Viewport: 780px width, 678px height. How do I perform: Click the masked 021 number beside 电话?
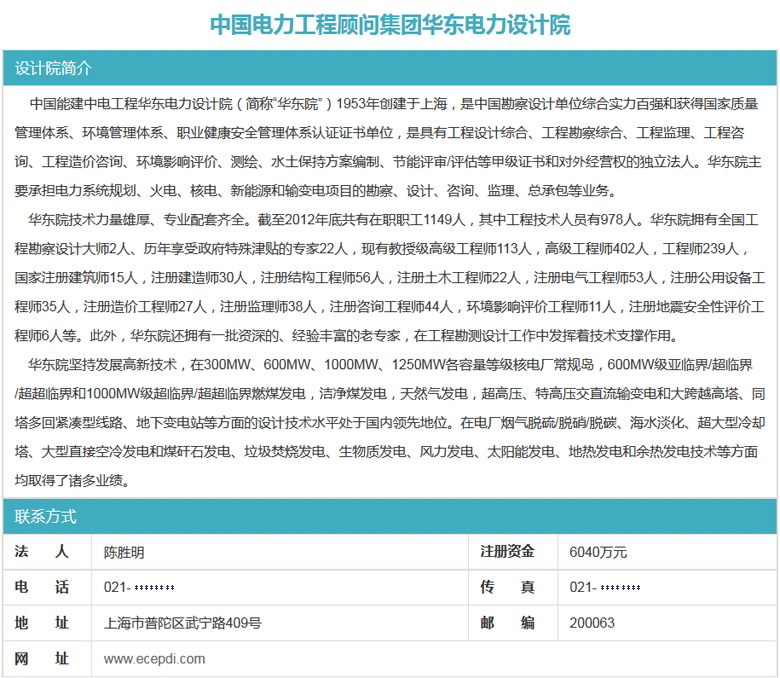pos(139,587)
